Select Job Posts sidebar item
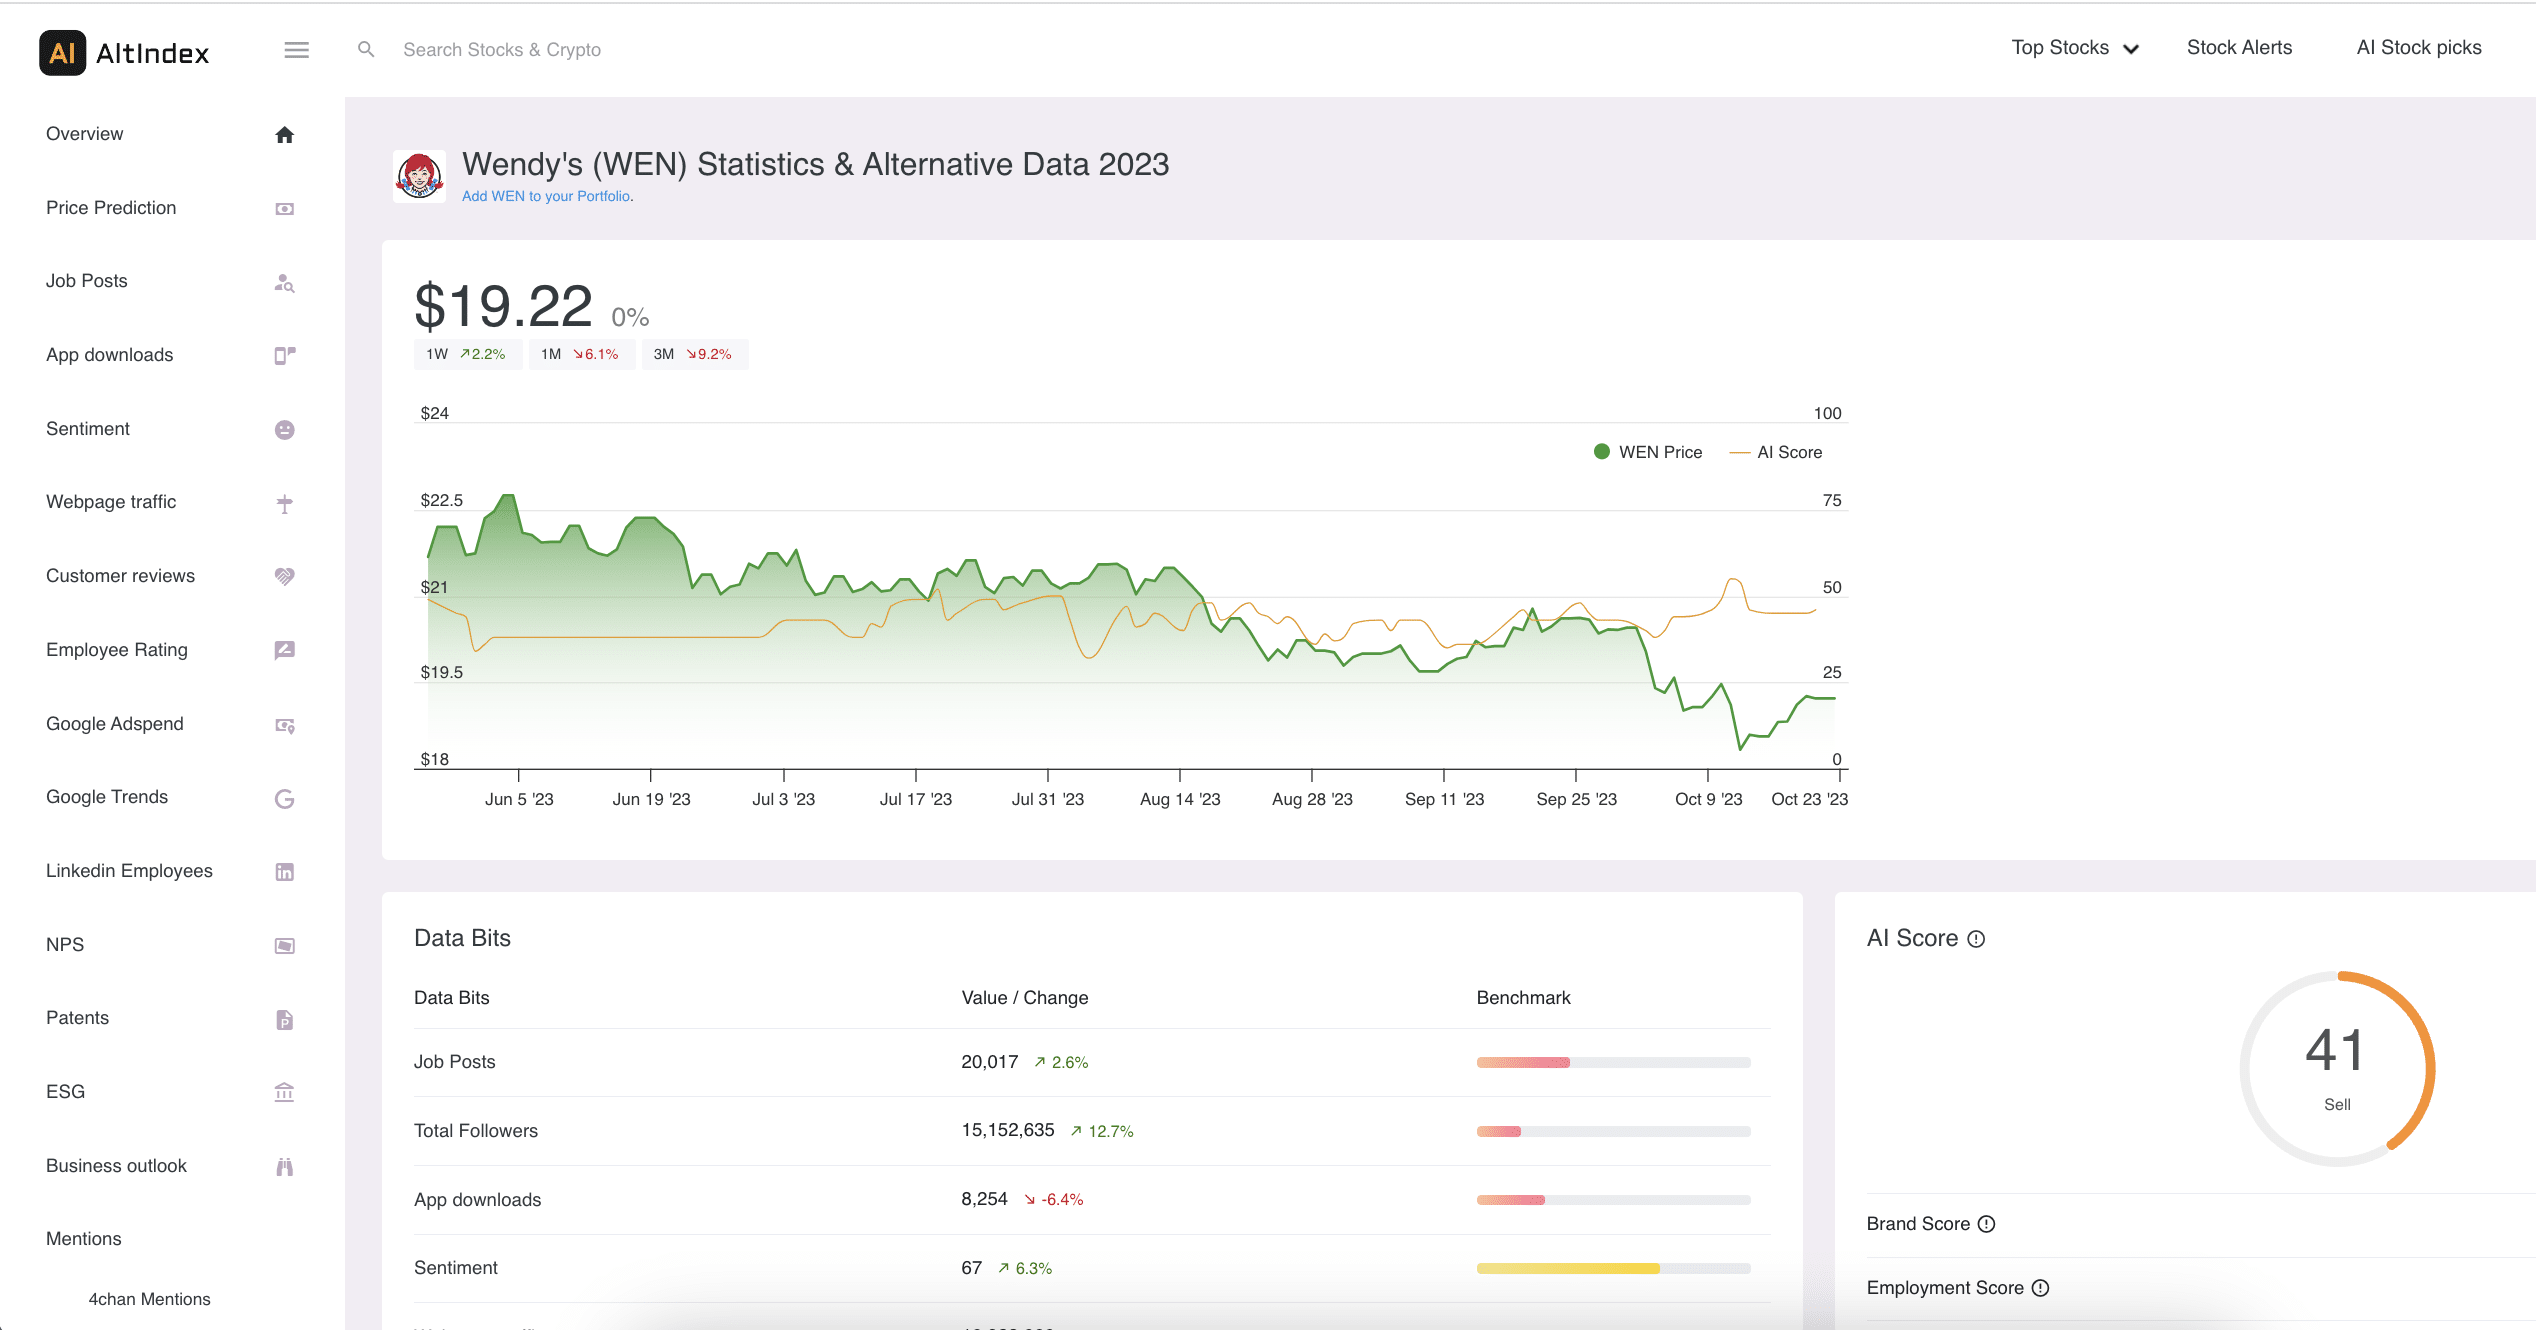Viewport: 2536px width, 1330px height. click(x=87, y=281)
